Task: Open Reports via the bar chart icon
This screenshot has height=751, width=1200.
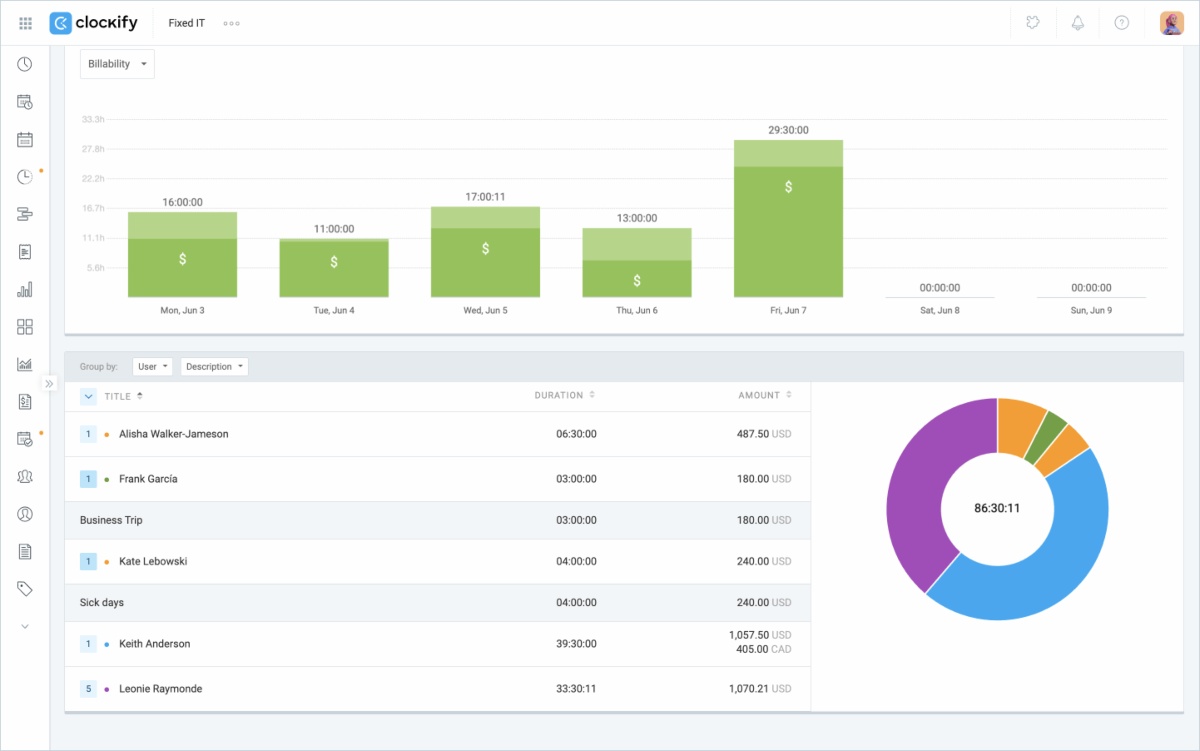Action: (x=24, y=288)
